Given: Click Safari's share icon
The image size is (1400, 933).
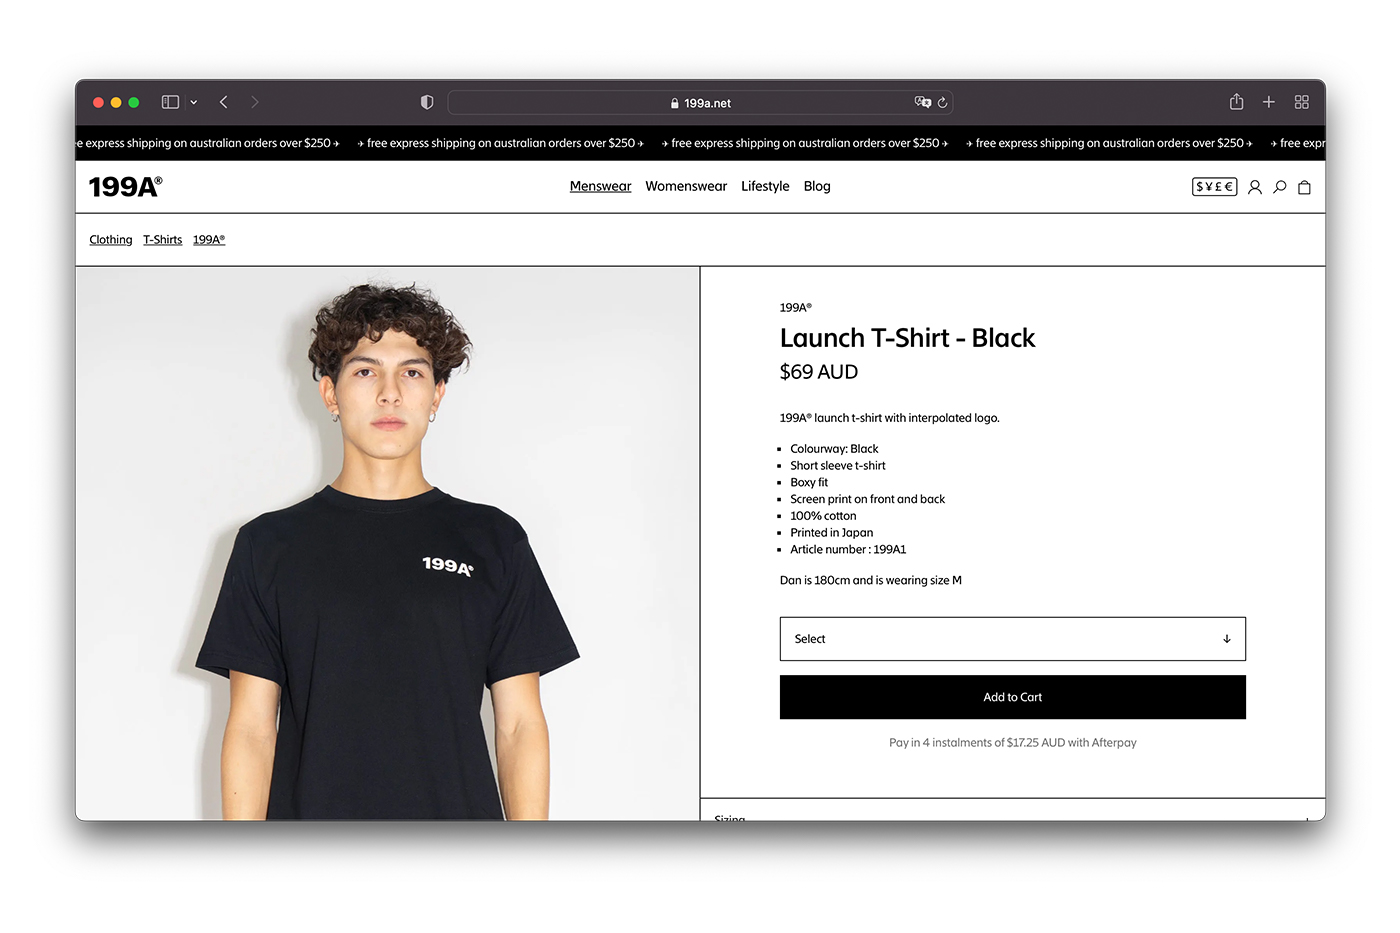Looking at the screenshot, I should click(x=1237, y=102).
